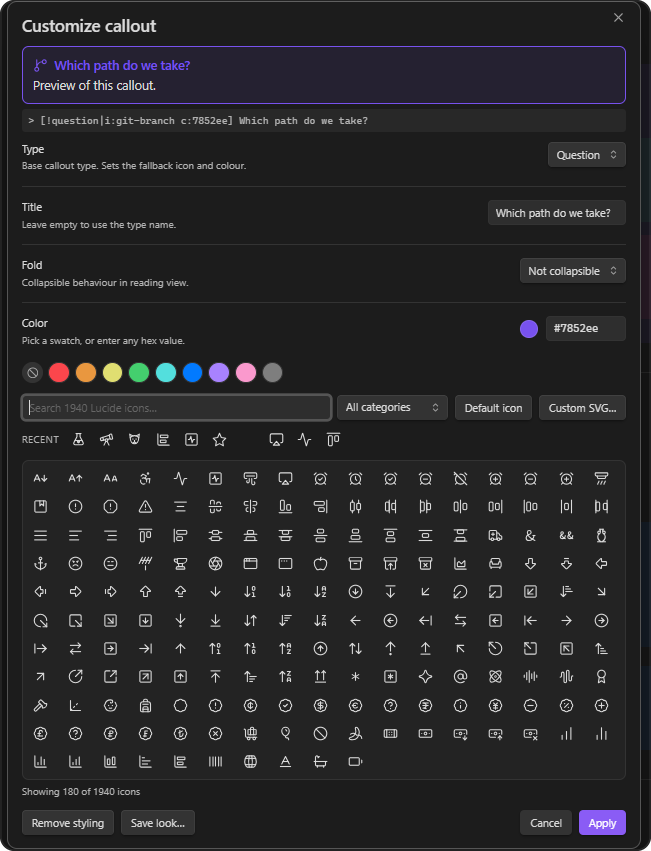
Task: Select the ambulance icon
Action: [495, 536]
